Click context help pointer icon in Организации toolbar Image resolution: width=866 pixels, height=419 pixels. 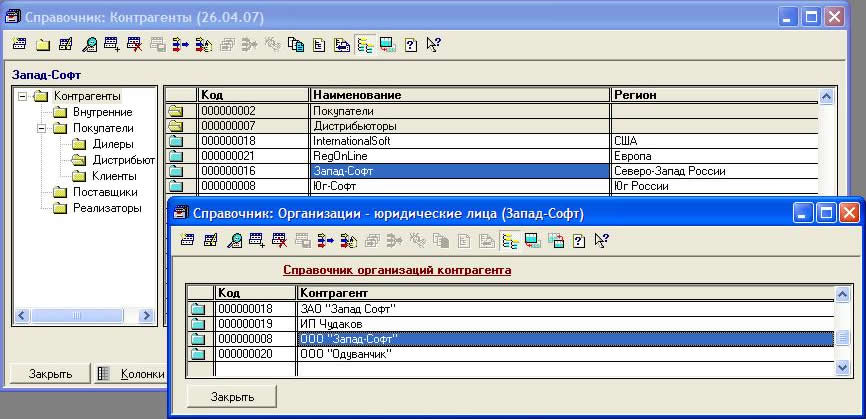pos(601,240)
